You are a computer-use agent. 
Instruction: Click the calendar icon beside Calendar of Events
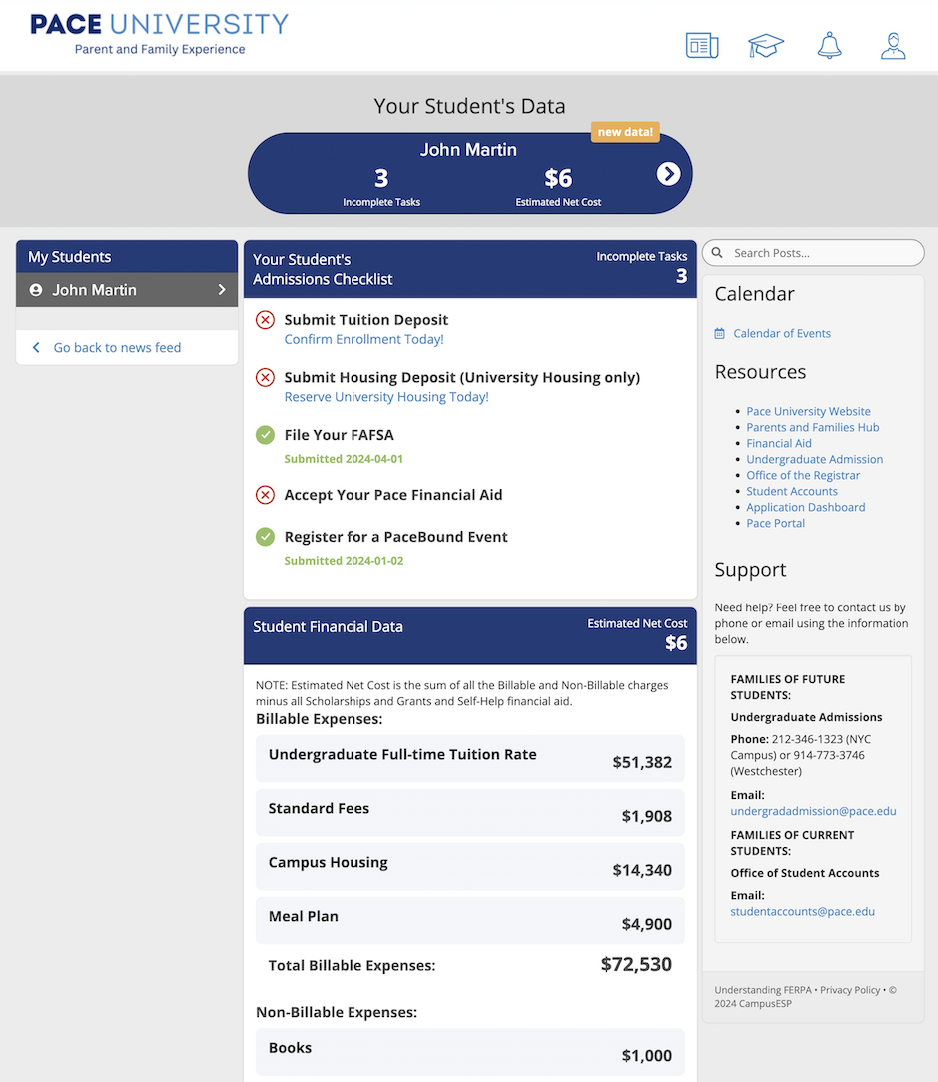[721, 332]
